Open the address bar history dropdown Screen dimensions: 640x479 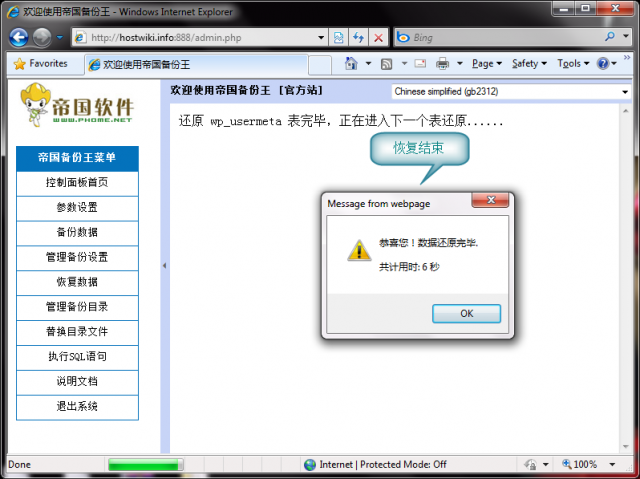point(321,37)
